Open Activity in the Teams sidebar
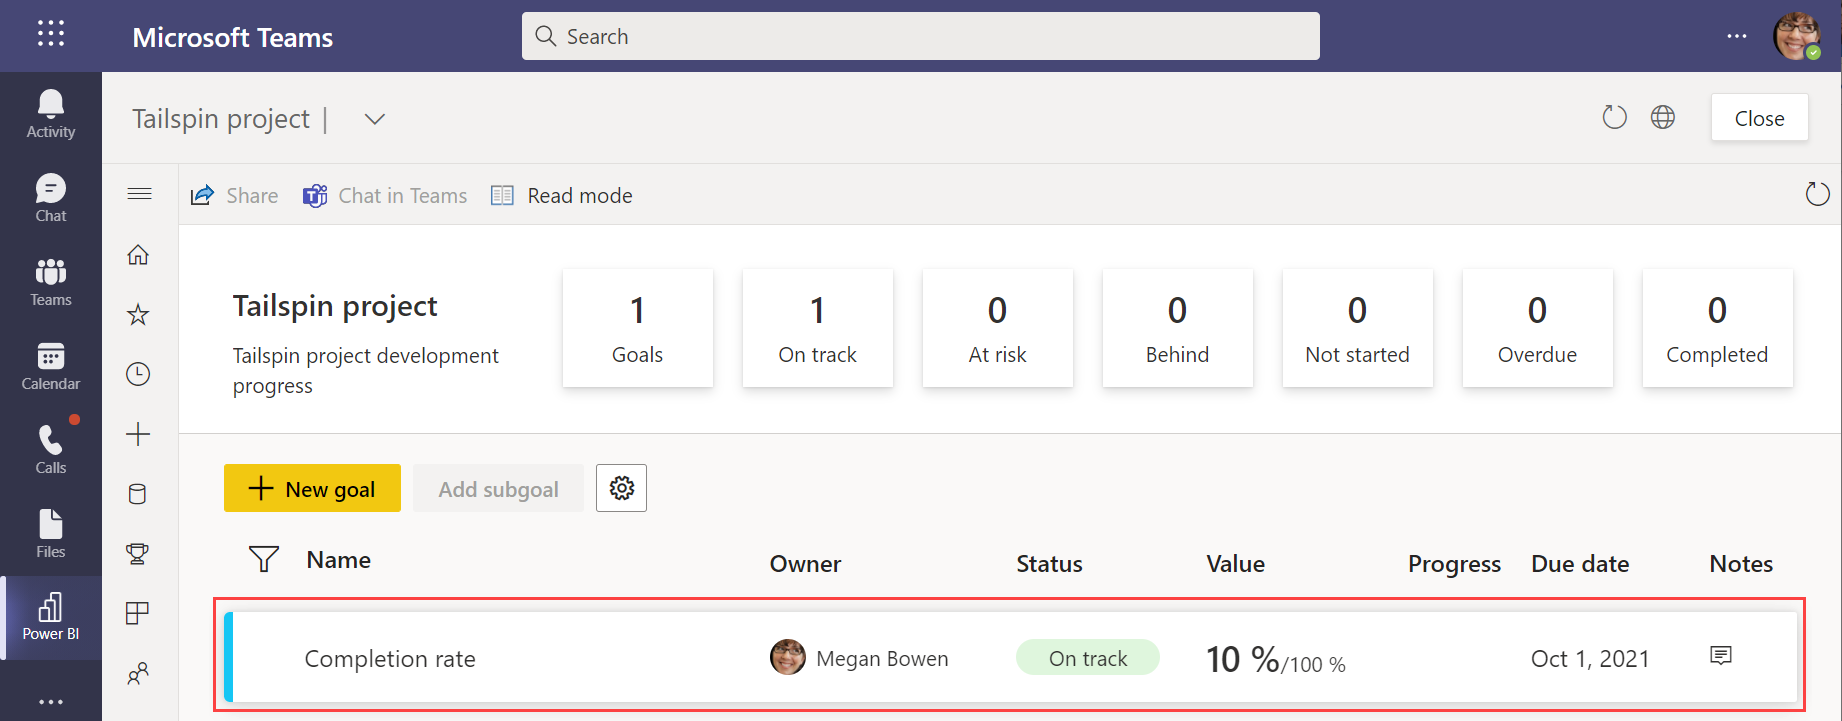 click(x=51, y=114)
